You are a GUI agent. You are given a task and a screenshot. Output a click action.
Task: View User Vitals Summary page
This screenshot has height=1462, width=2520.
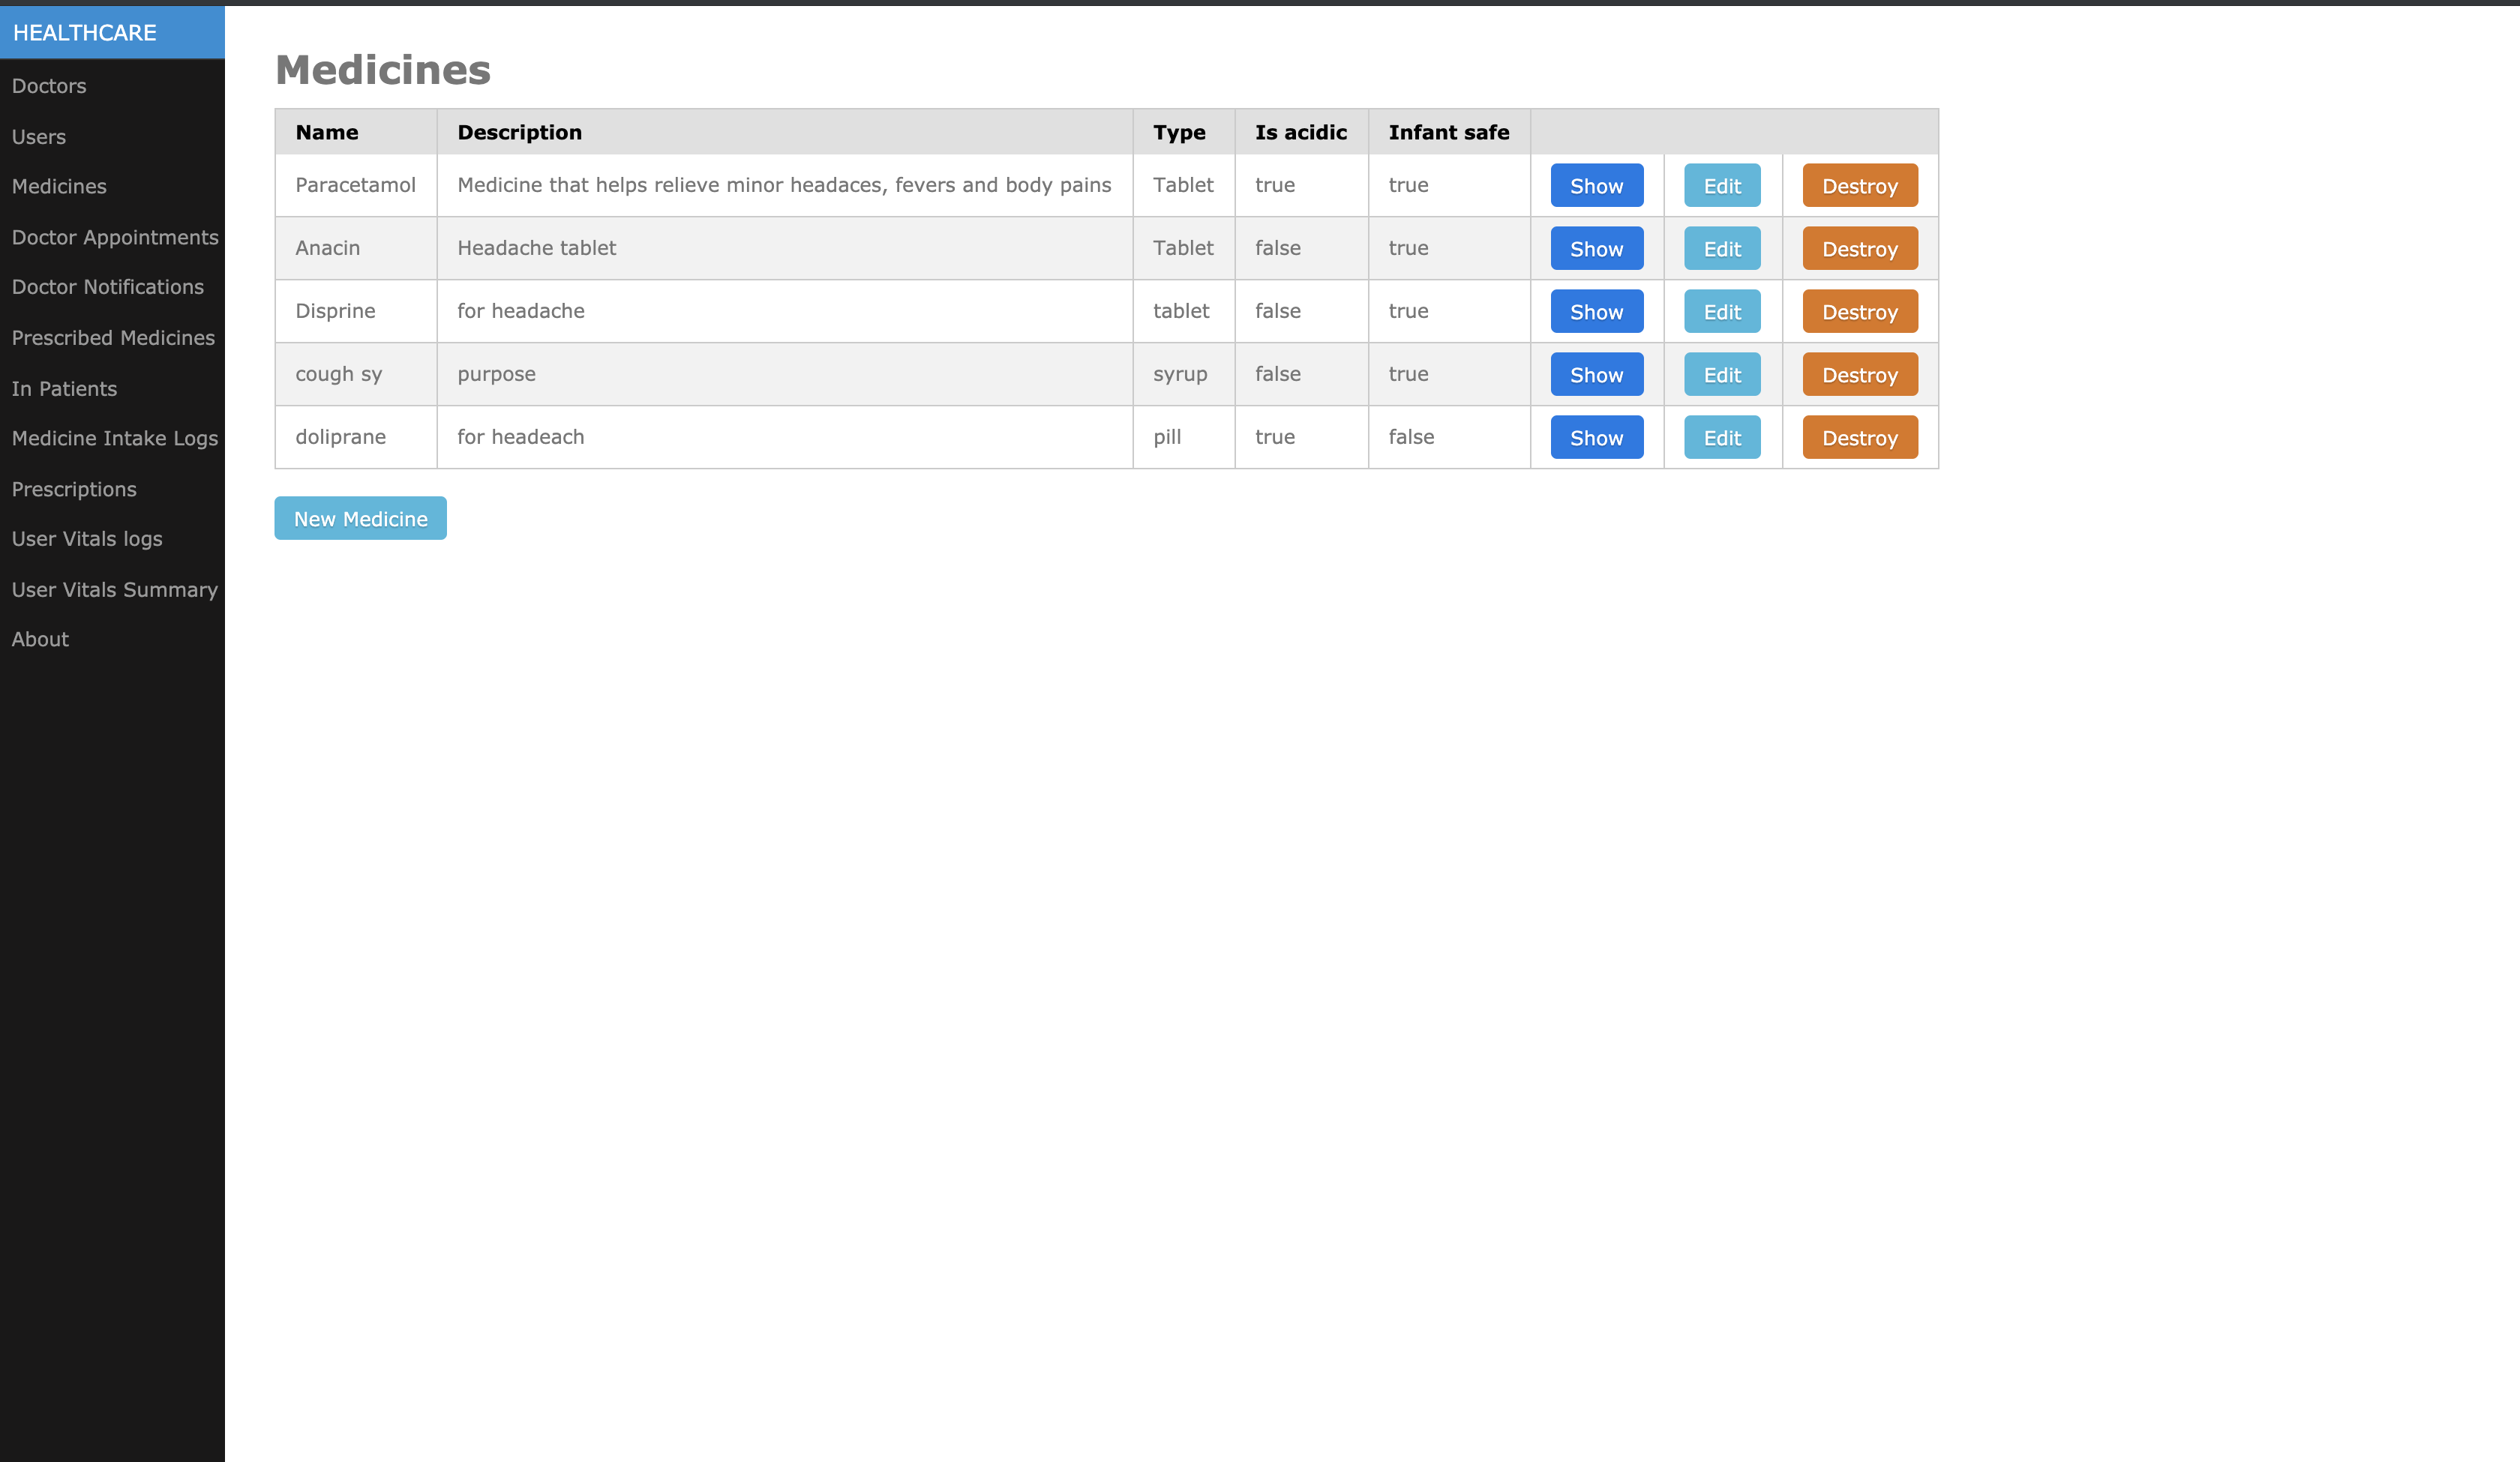coord(115,590)
